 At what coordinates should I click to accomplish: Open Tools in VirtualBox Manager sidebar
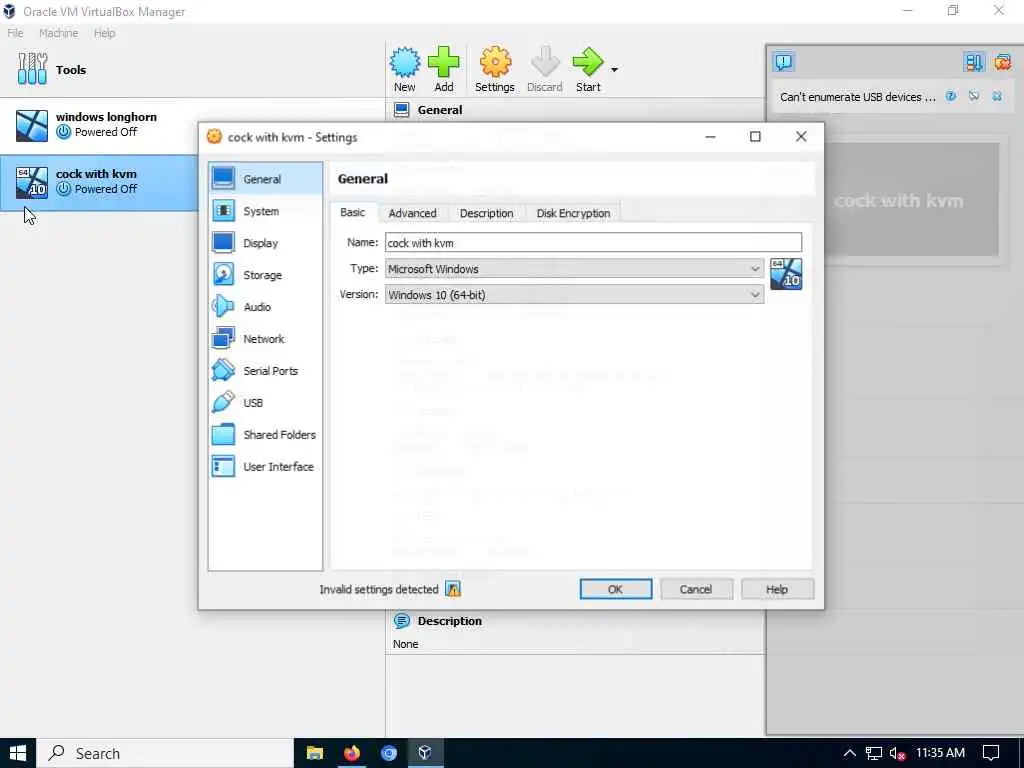pyautogui.click(x=52, y=69)
